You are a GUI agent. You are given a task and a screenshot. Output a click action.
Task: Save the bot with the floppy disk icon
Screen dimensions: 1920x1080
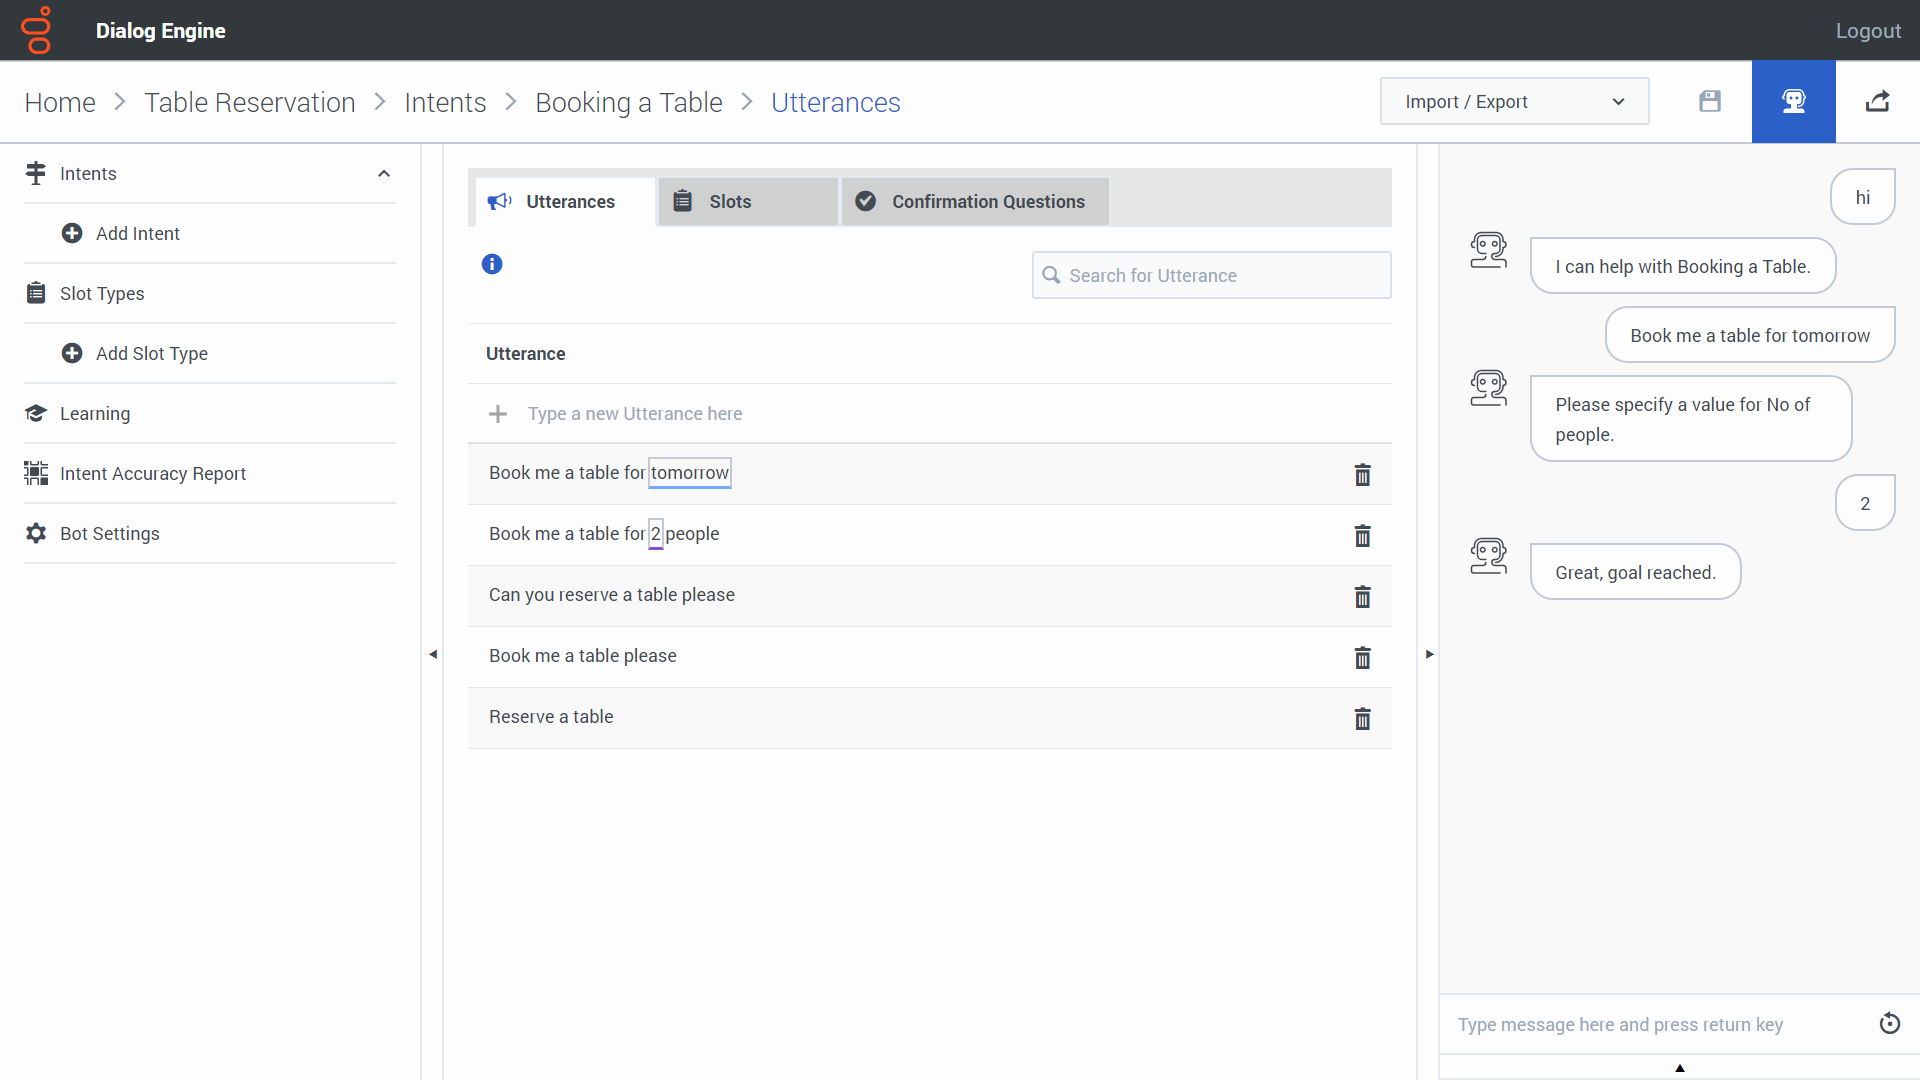click(1710, 101)
